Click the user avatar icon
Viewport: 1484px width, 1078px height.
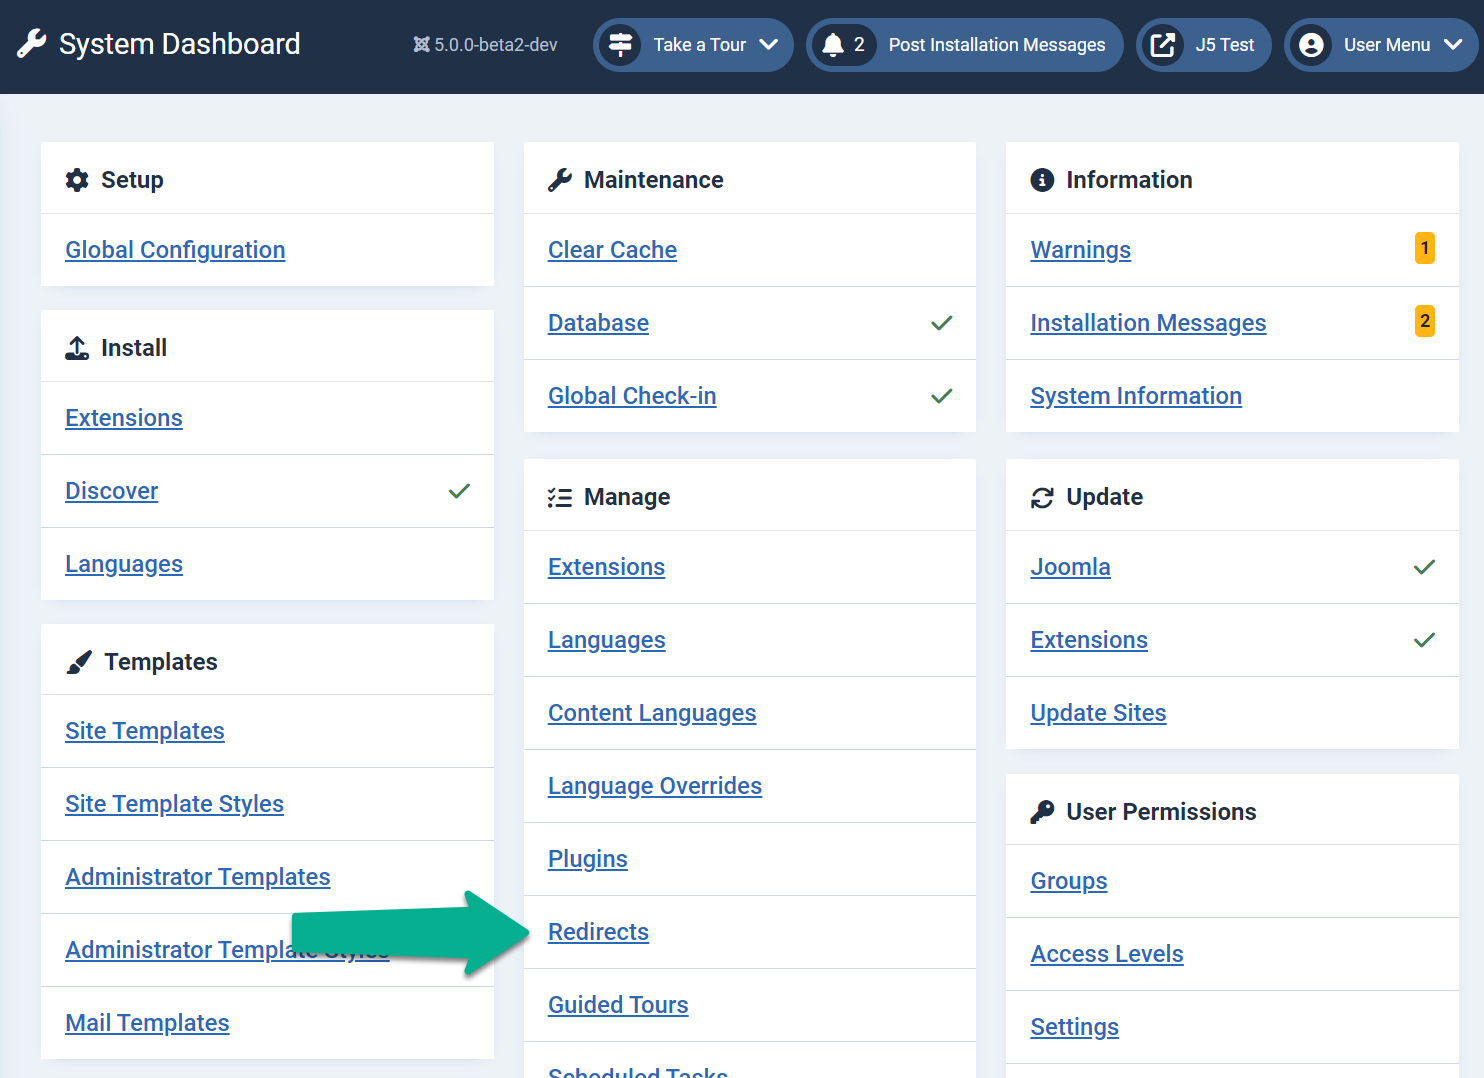click(x=1311, y=45)
